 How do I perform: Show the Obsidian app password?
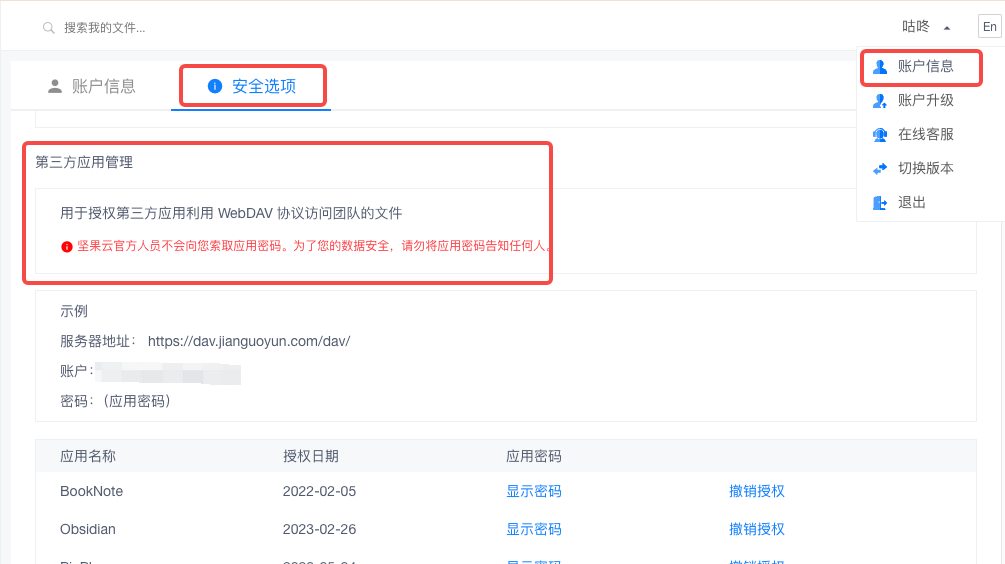(x=533, y=529)
